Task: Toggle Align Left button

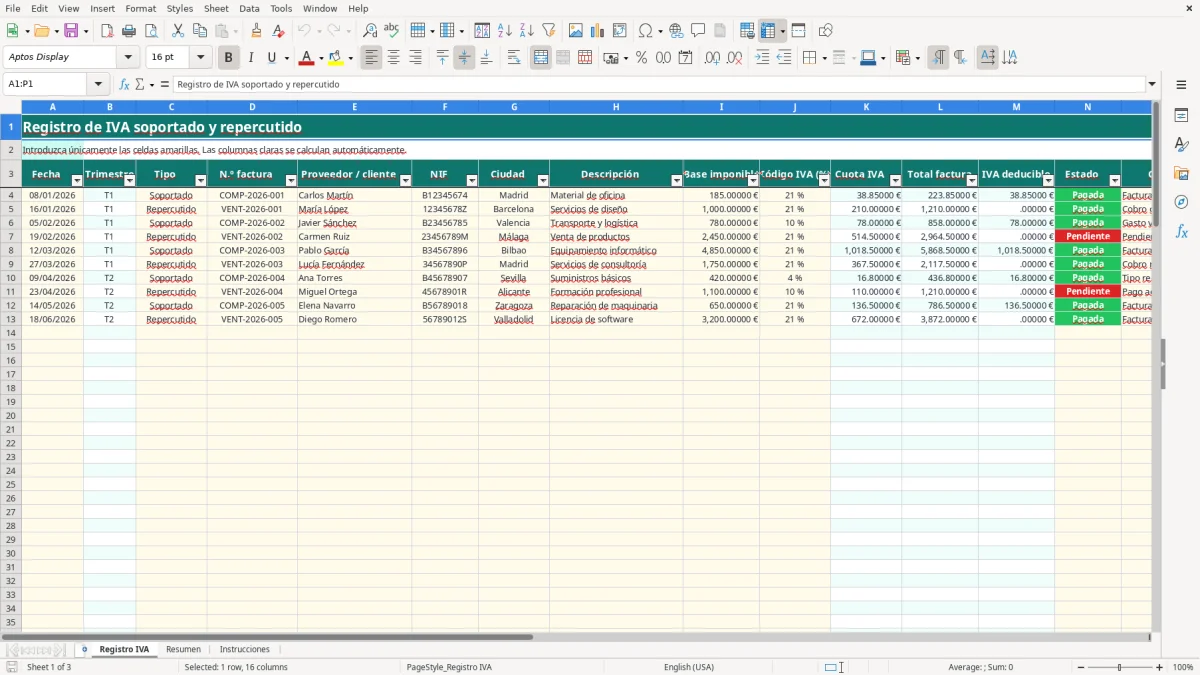Action: [x=371, y=58]
